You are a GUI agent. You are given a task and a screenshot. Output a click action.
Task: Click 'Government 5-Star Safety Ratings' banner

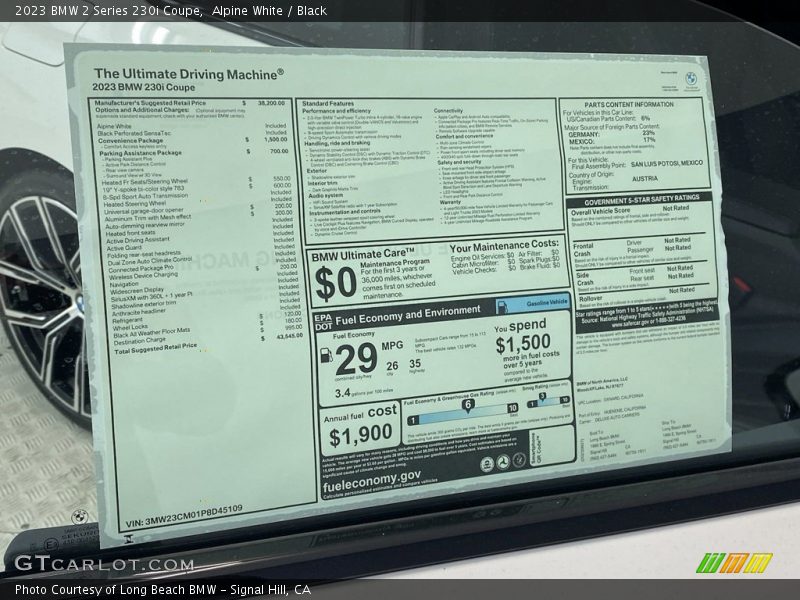tap(641, 199)
